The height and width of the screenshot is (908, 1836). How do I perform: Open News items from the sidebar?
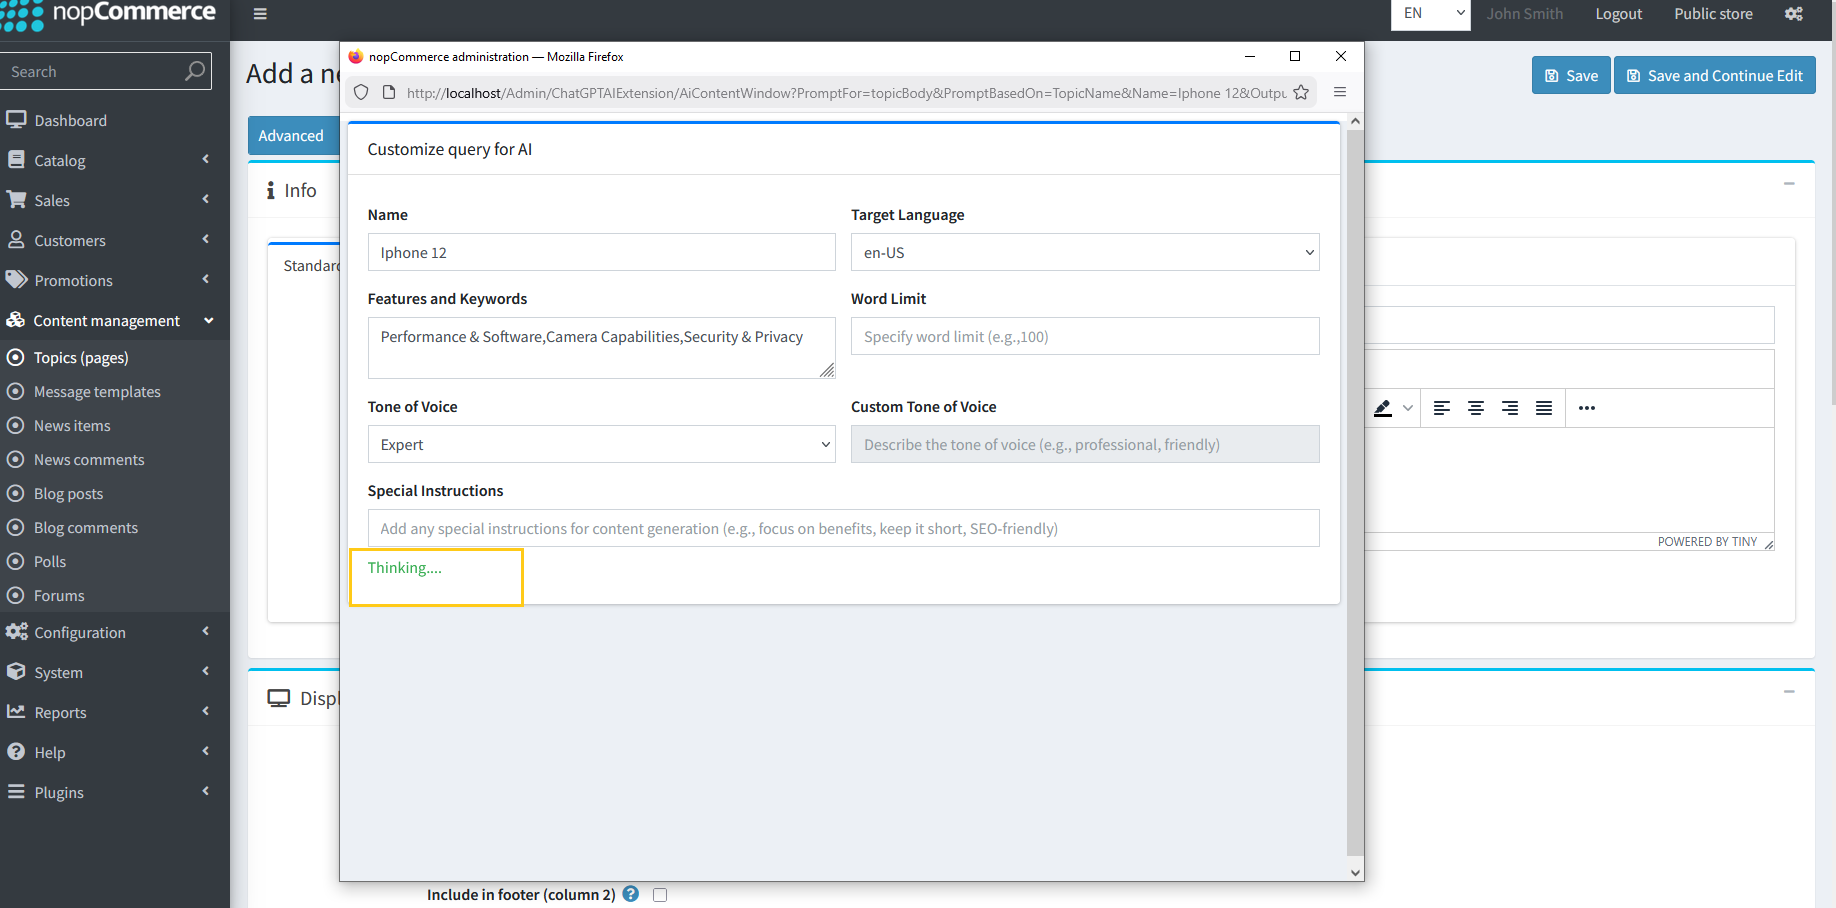[71, 425]
